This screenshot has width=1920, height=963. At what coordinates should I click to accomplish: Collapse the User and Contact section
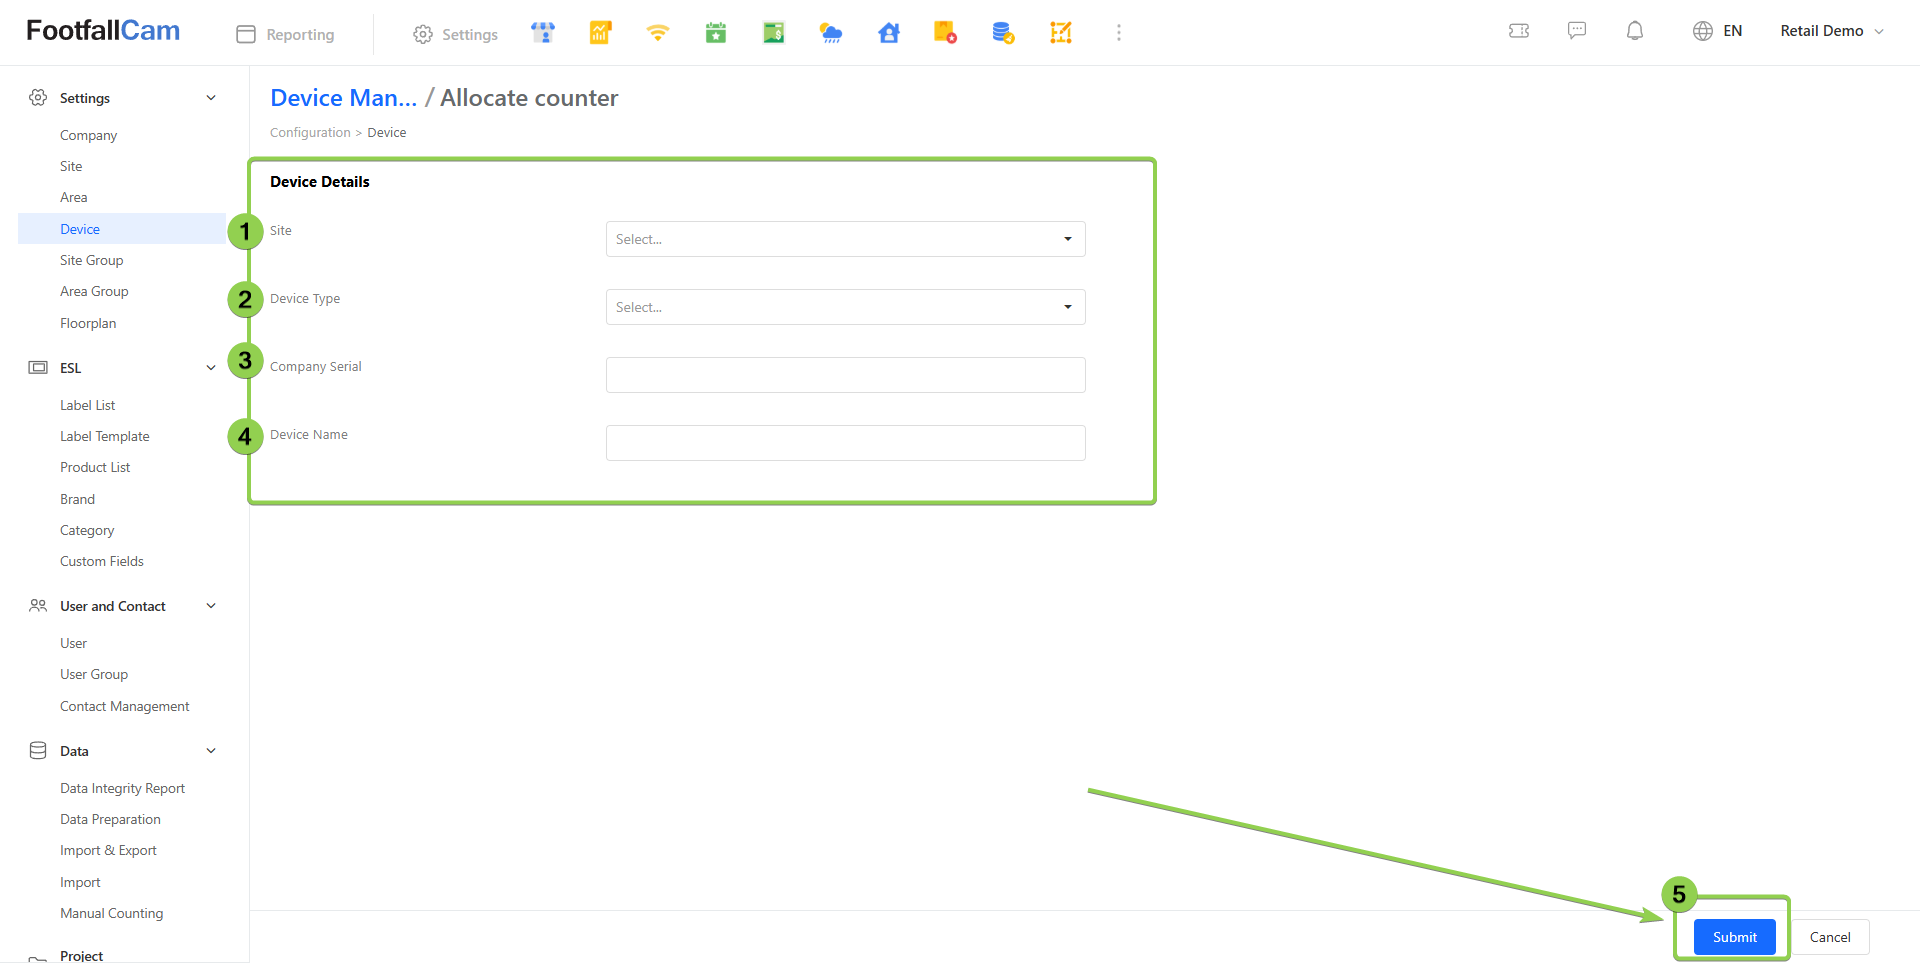(x=211, y=606)
